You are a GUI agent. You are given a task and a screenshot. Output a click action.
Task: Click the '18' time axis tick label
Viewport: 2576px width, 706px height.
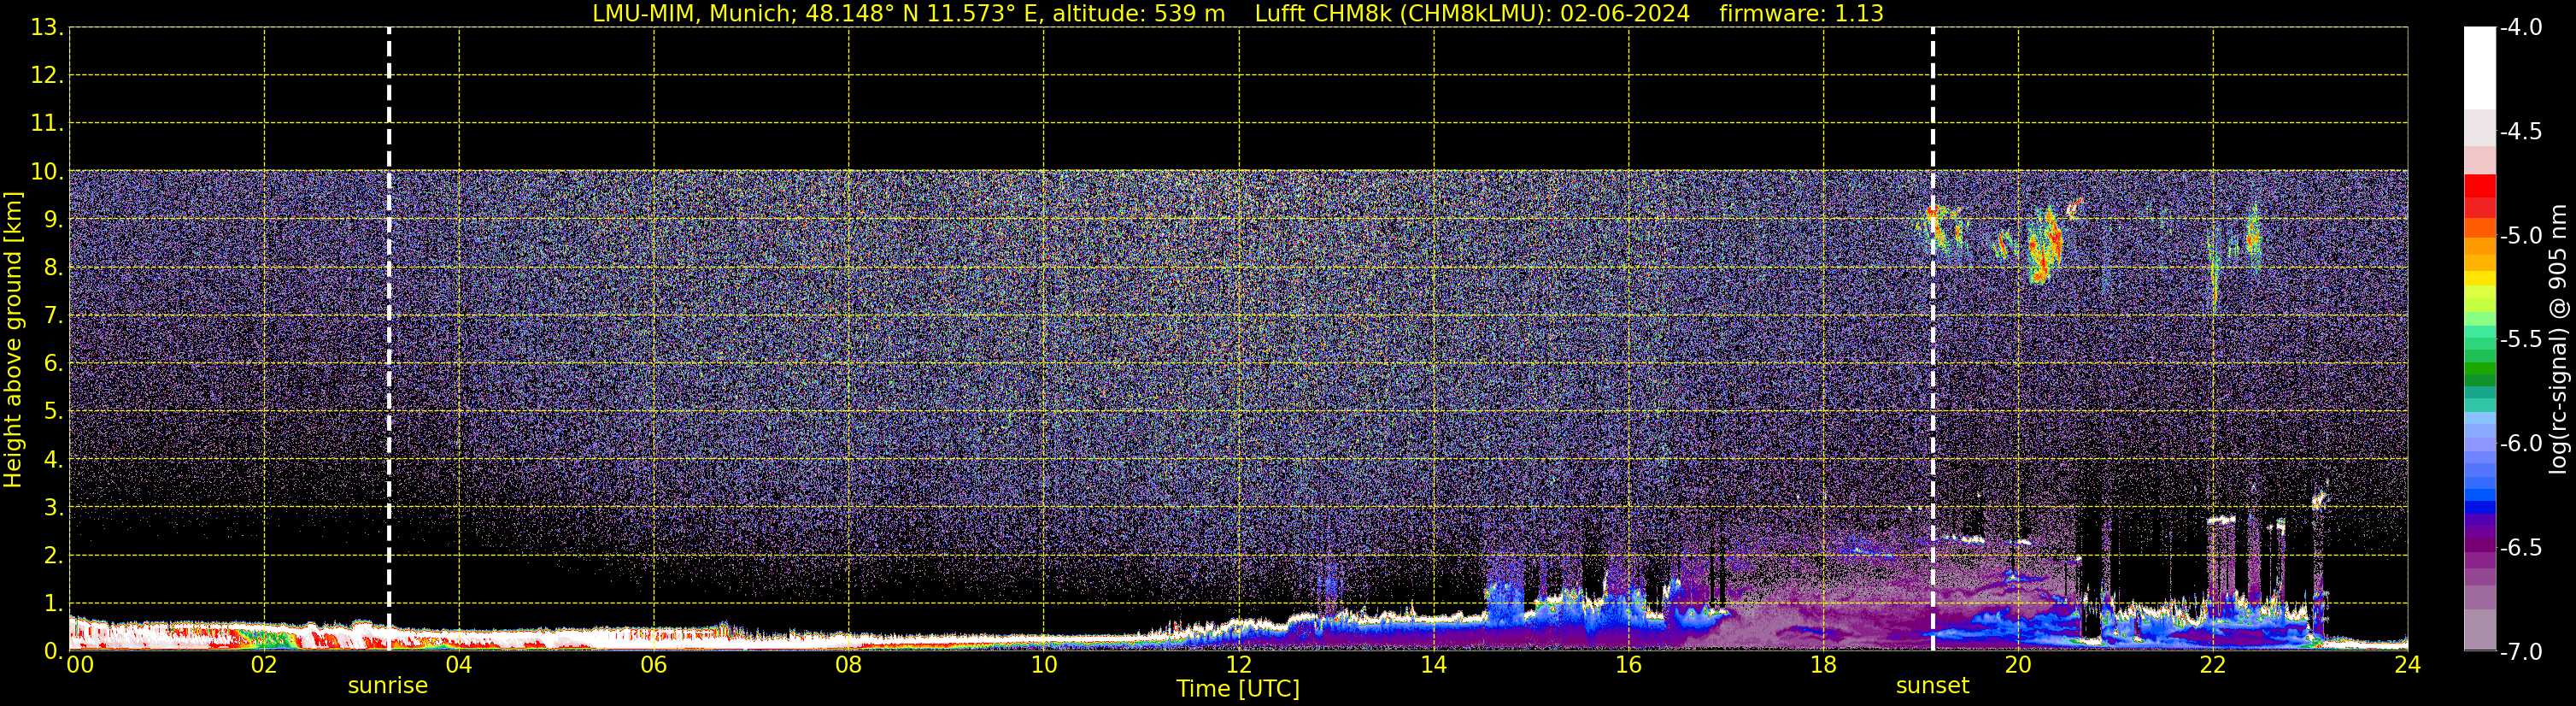(x=1824, y=665)
